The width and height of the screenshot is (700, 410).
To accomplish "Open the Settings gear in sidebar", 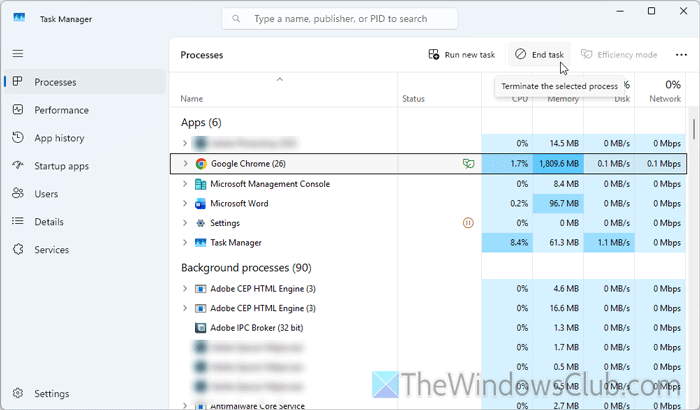I will click(x=18, y=393).
